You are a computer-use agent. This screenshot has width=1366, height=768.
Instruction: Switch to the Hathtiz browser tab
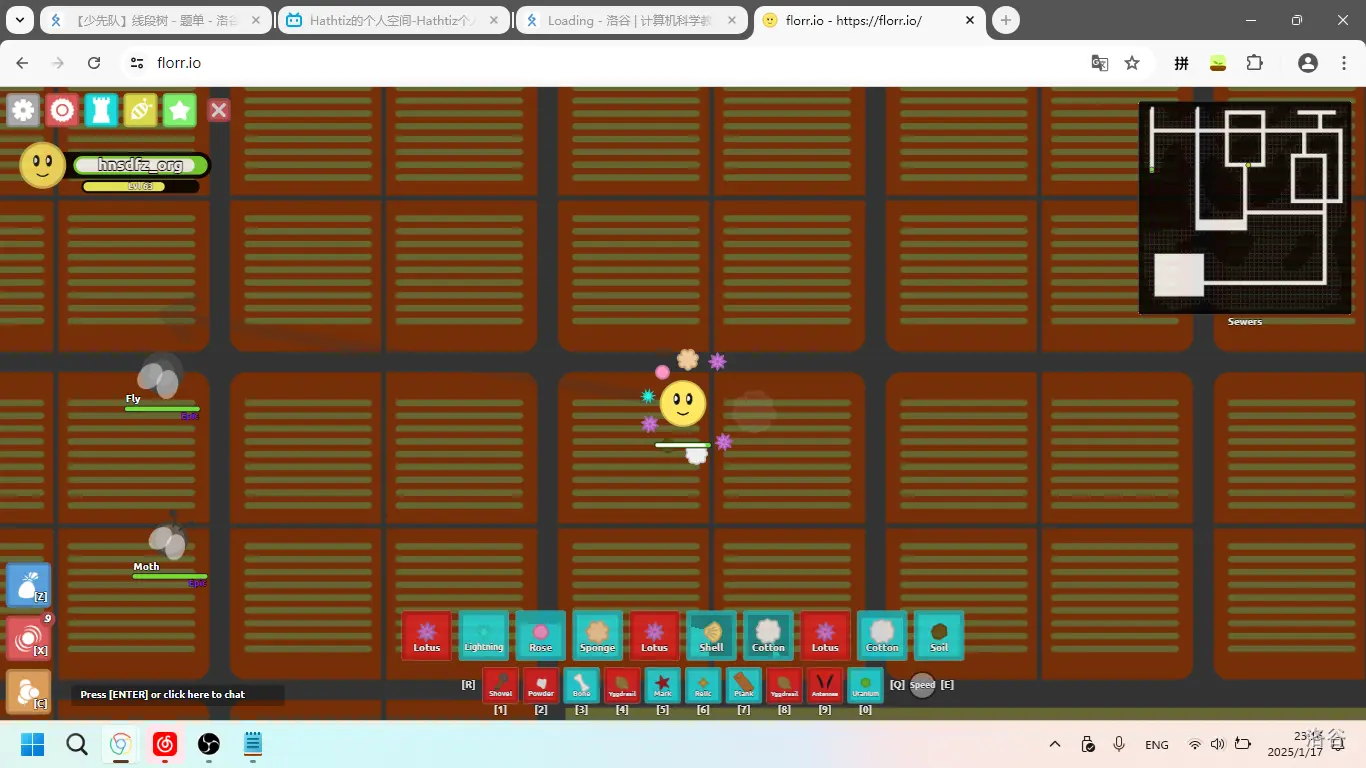pos(394,21)
